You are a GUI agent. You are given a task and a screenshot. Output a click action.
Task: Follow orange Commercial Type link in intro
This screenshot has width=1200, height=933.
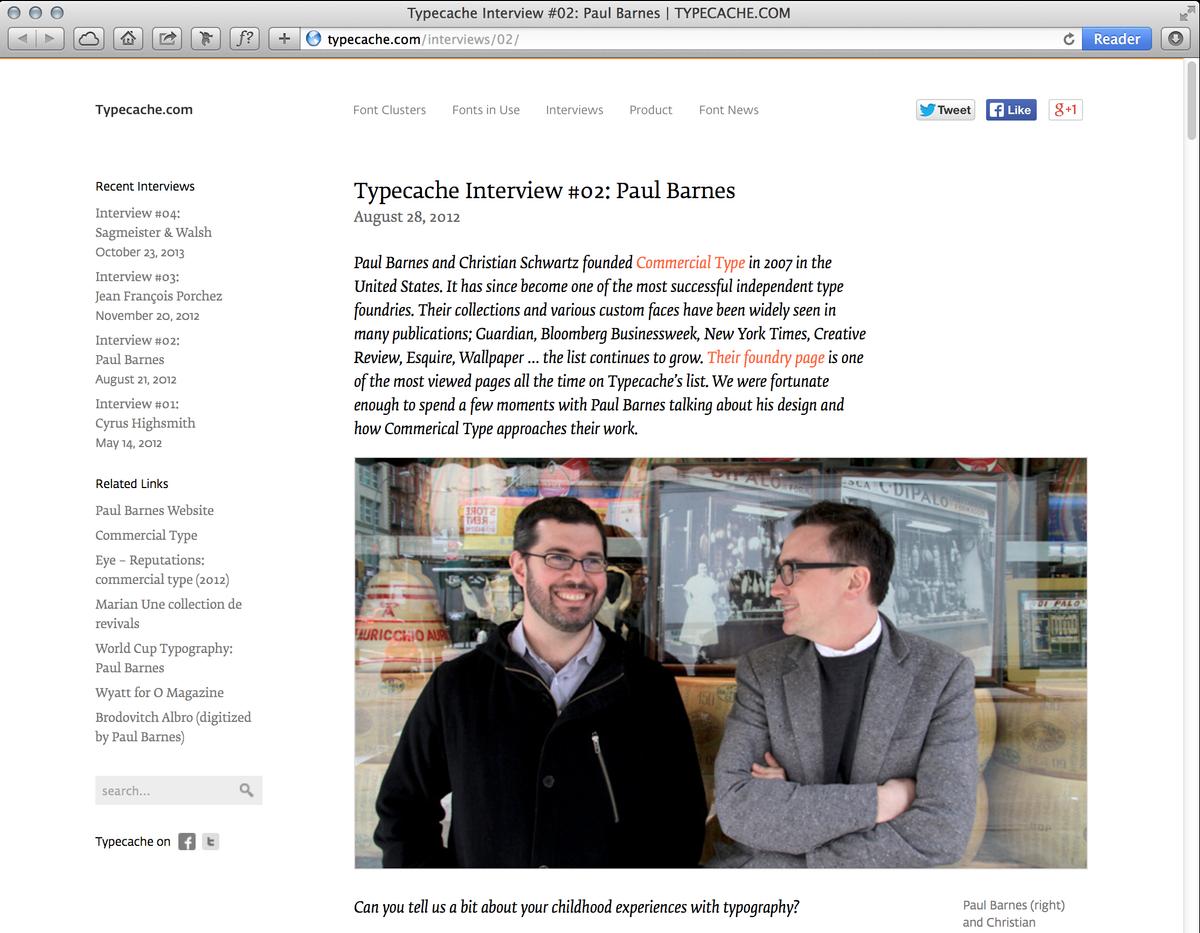click(690, 263)
